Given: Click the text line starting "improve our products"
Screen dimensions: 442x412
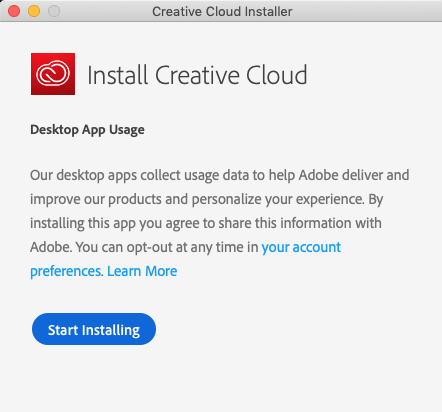Looking at the screenshot, I should pyautogui.click(x=207, y=199).
